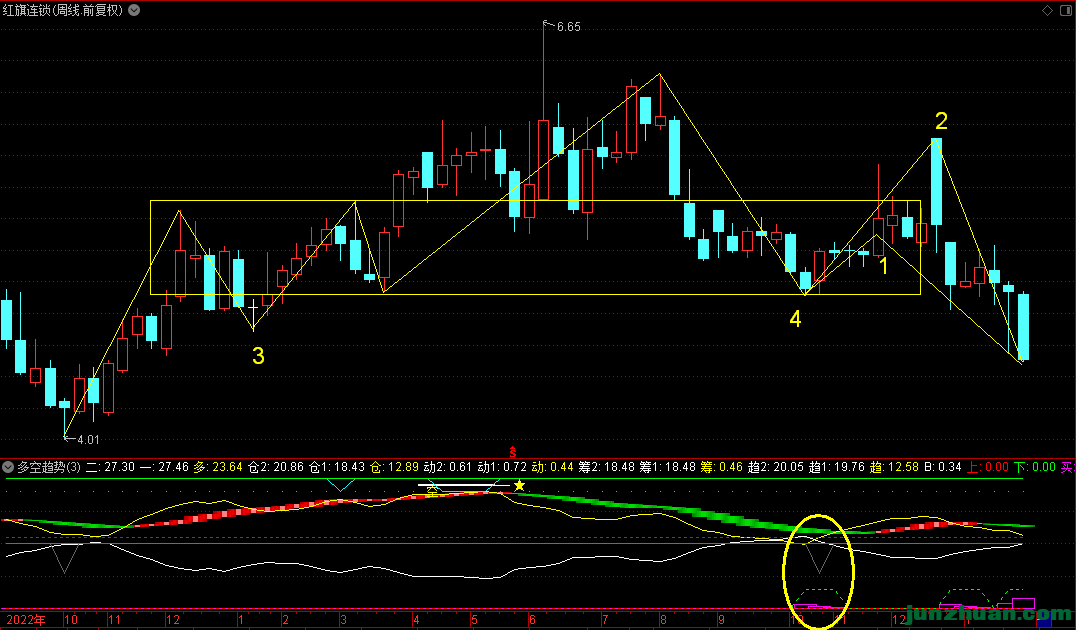Click the 趋1: 19.76 indicator value
Screen dimensions: 1076x630
tap(837, 467)
